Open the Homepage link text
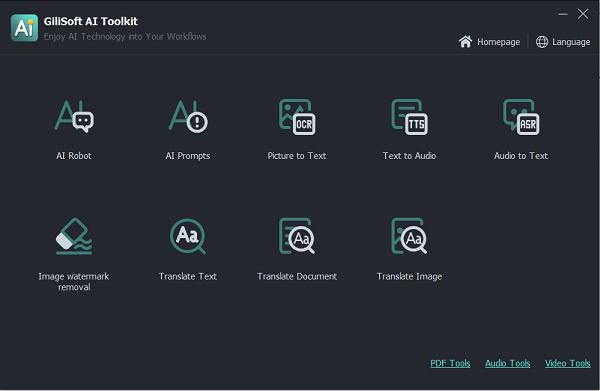Viewport: 600px width, 391px height. point(498,42)
